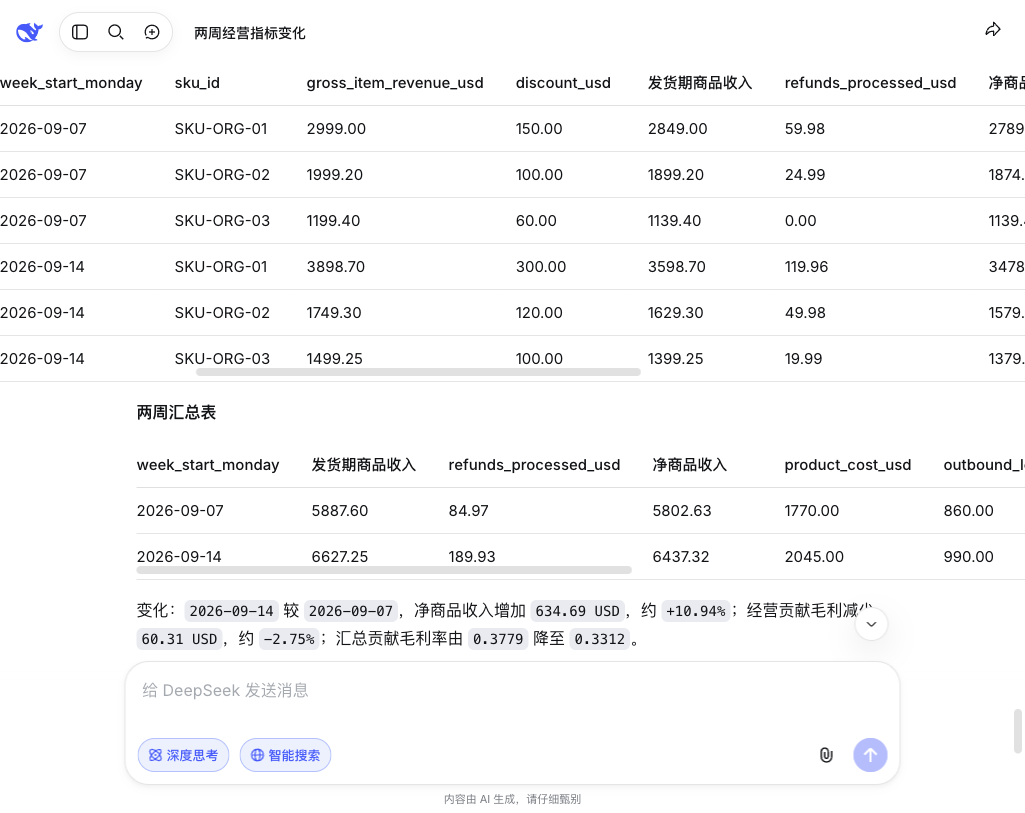Image resolution: width=1025 pixels, height=813 pixels.
Task: Click the scroll-to-bottom chevron button
Action: 871,624
